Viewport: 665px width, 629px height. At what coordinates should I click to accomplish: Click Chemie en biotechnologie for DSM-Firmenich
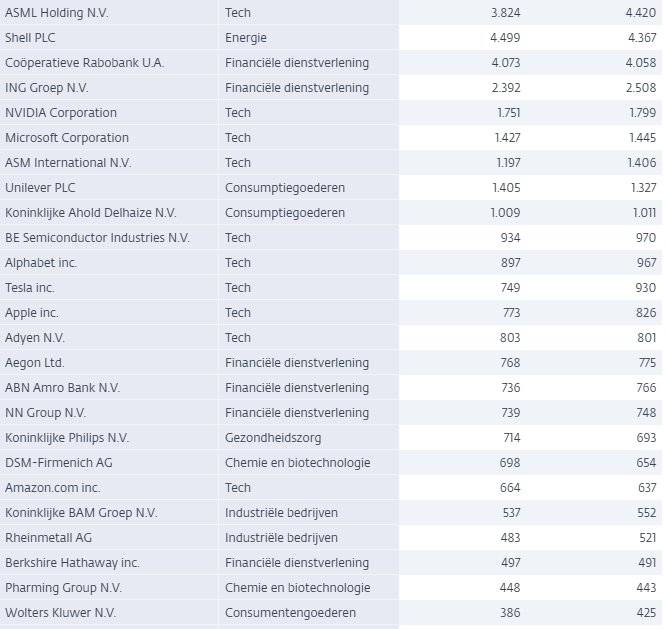click(297, 463)
